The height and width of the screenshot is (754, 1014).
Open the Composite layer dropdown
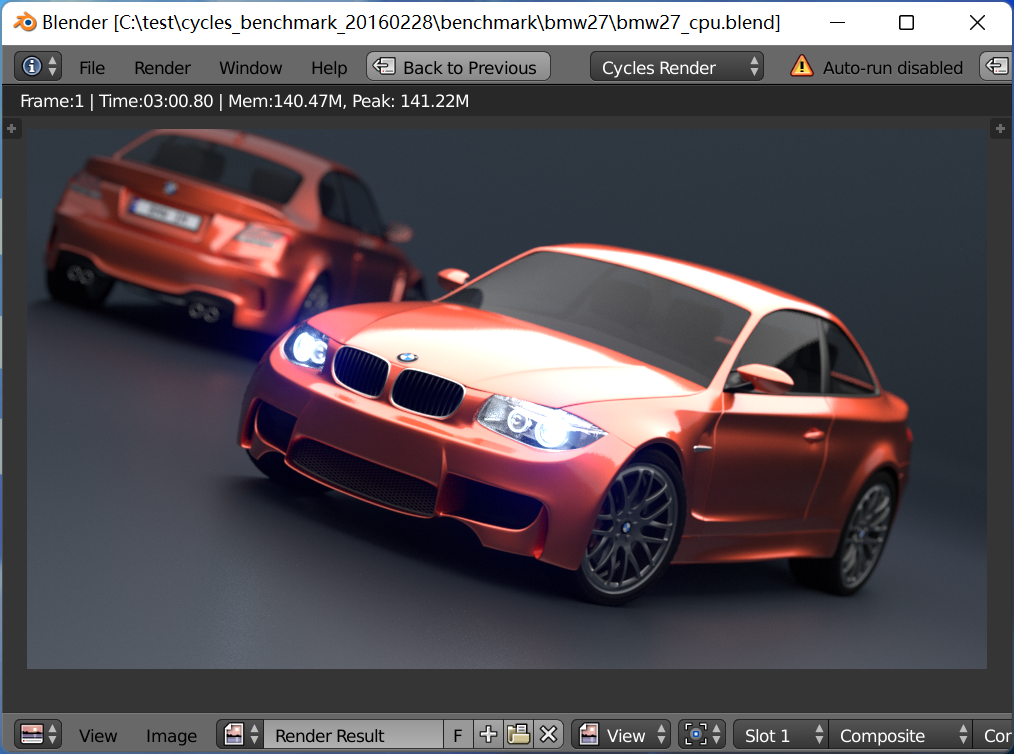[x=900, y=735]
